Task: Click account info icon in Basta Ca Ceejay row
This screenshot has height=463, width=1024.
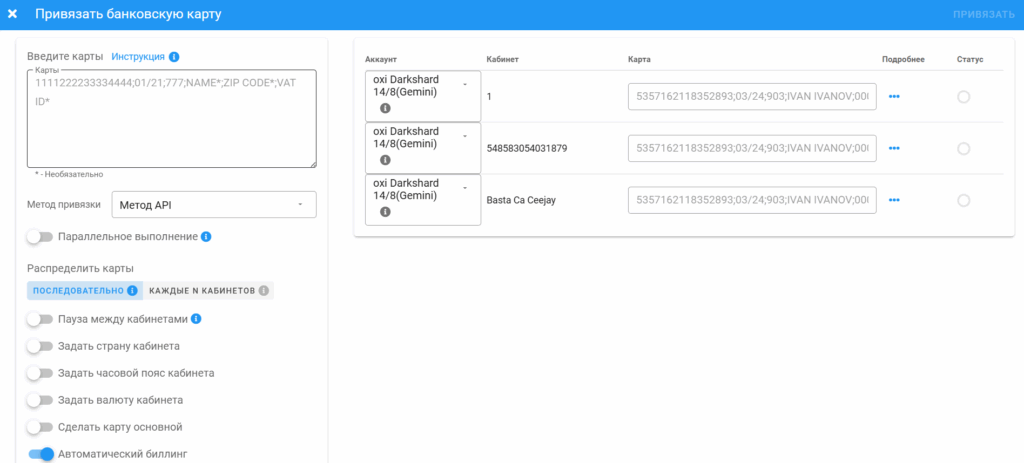Action: tap(385, 212)
